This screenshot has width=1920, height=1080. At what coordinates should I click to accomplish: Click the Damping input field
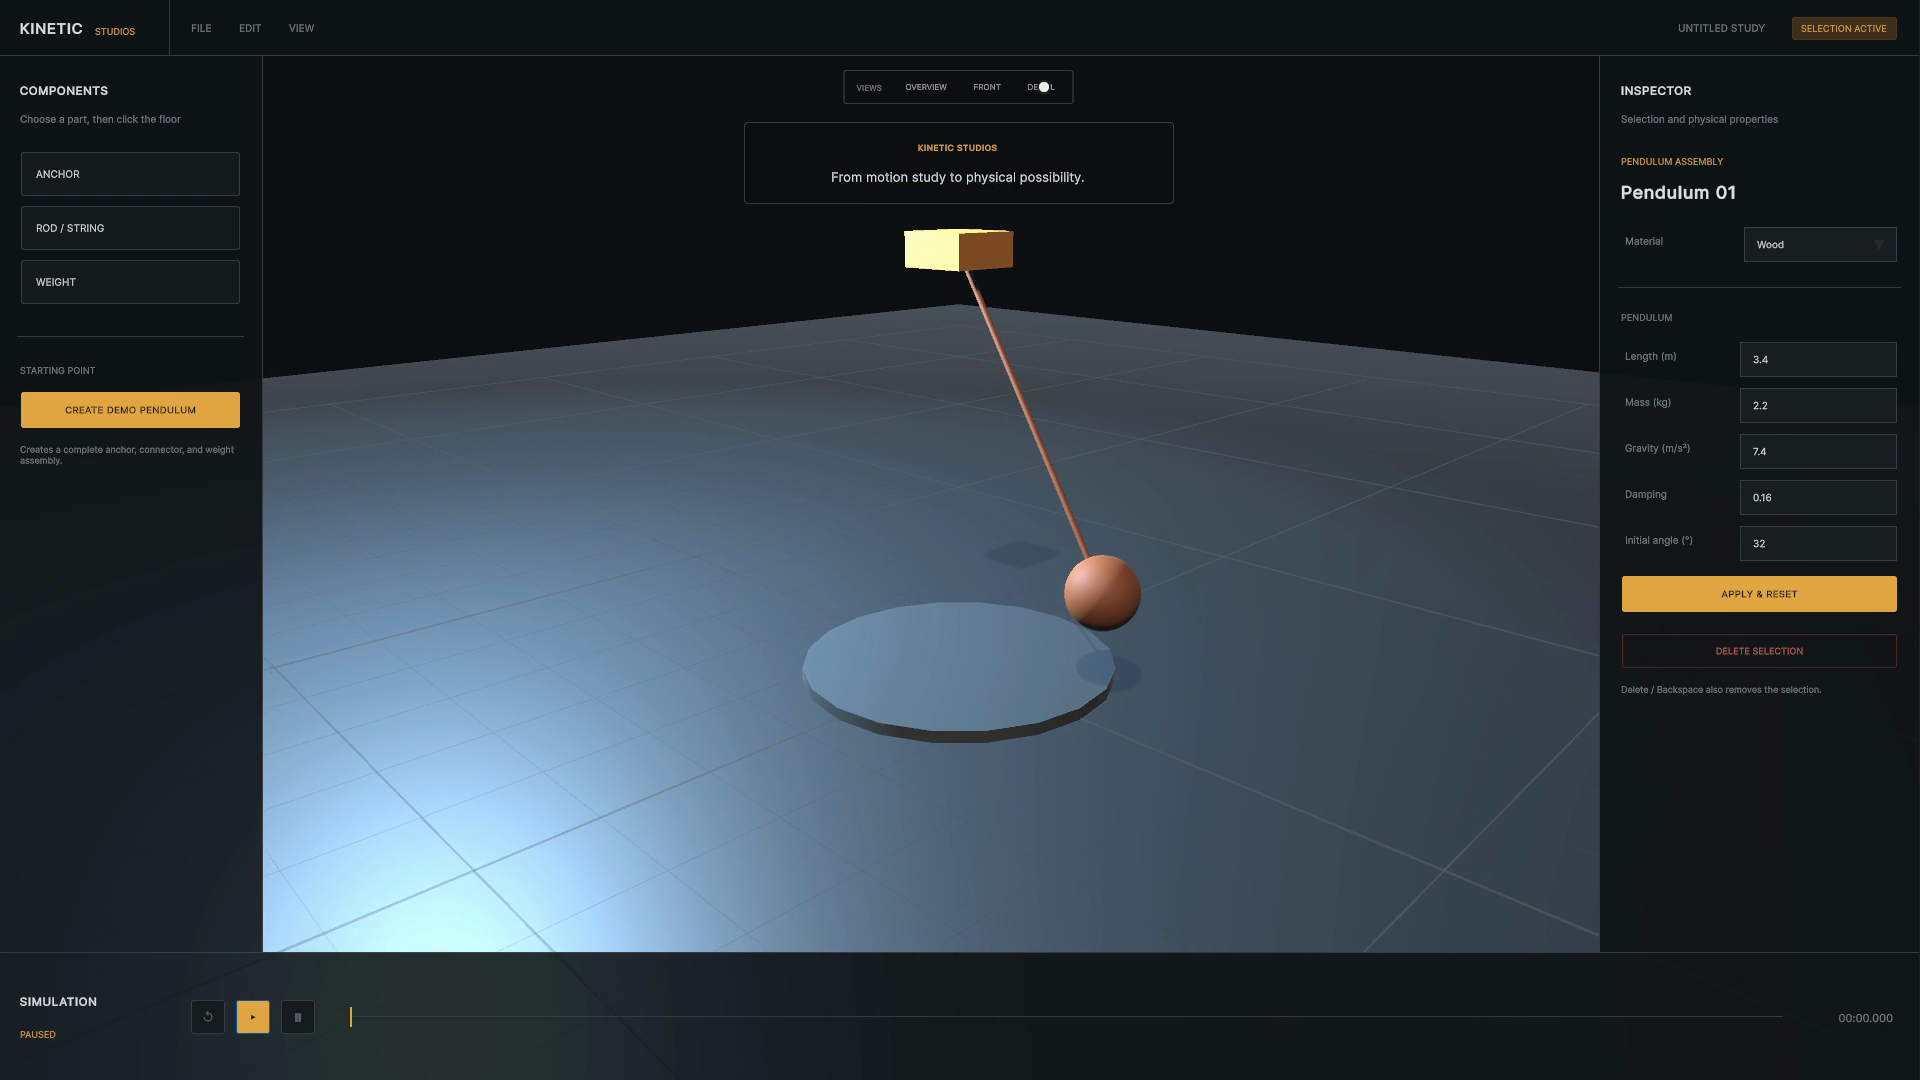click(x=1818, y=498)
